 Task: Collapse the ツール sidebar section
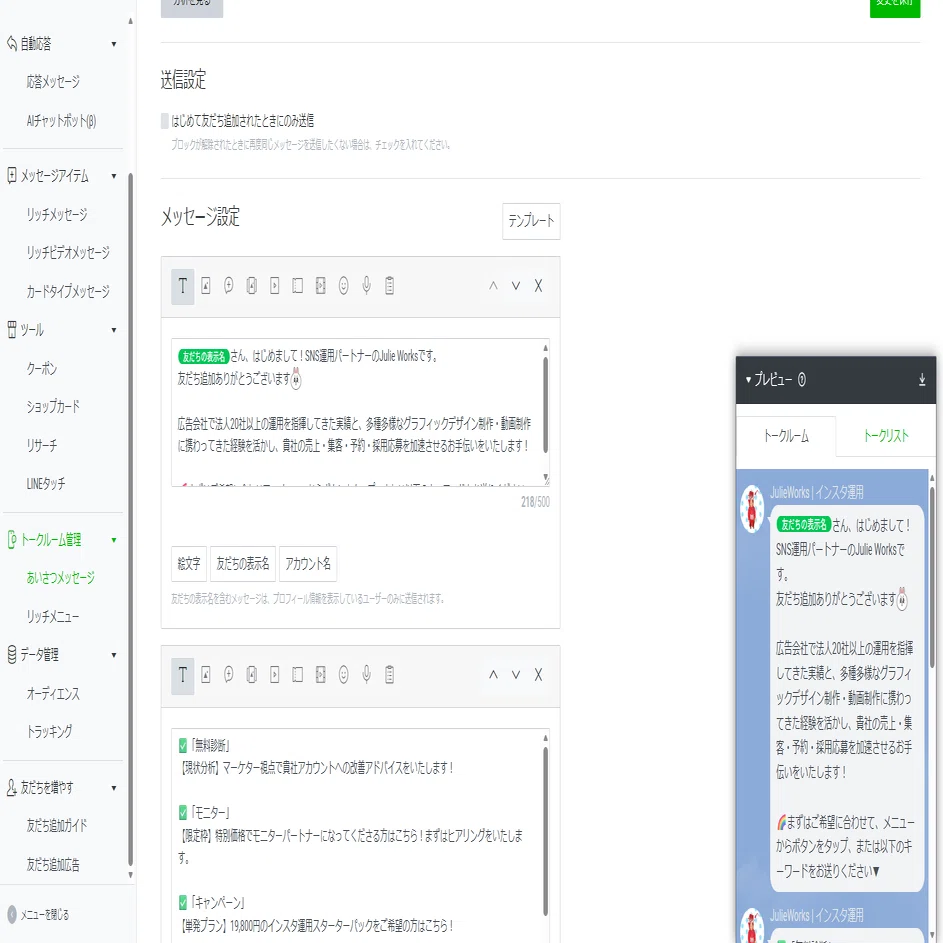click(x=114, y=330)
